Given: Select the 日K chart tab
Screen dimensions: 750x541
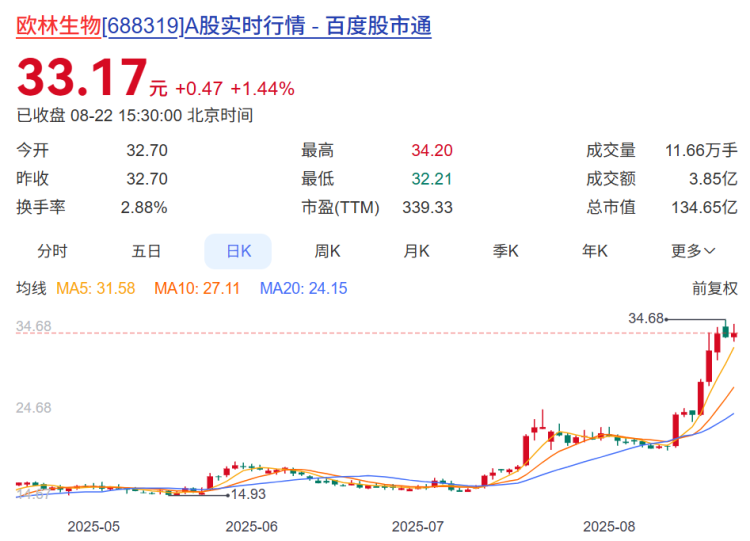Looking at the screenshot, I should pyautogui.click(x=238, y=251).
